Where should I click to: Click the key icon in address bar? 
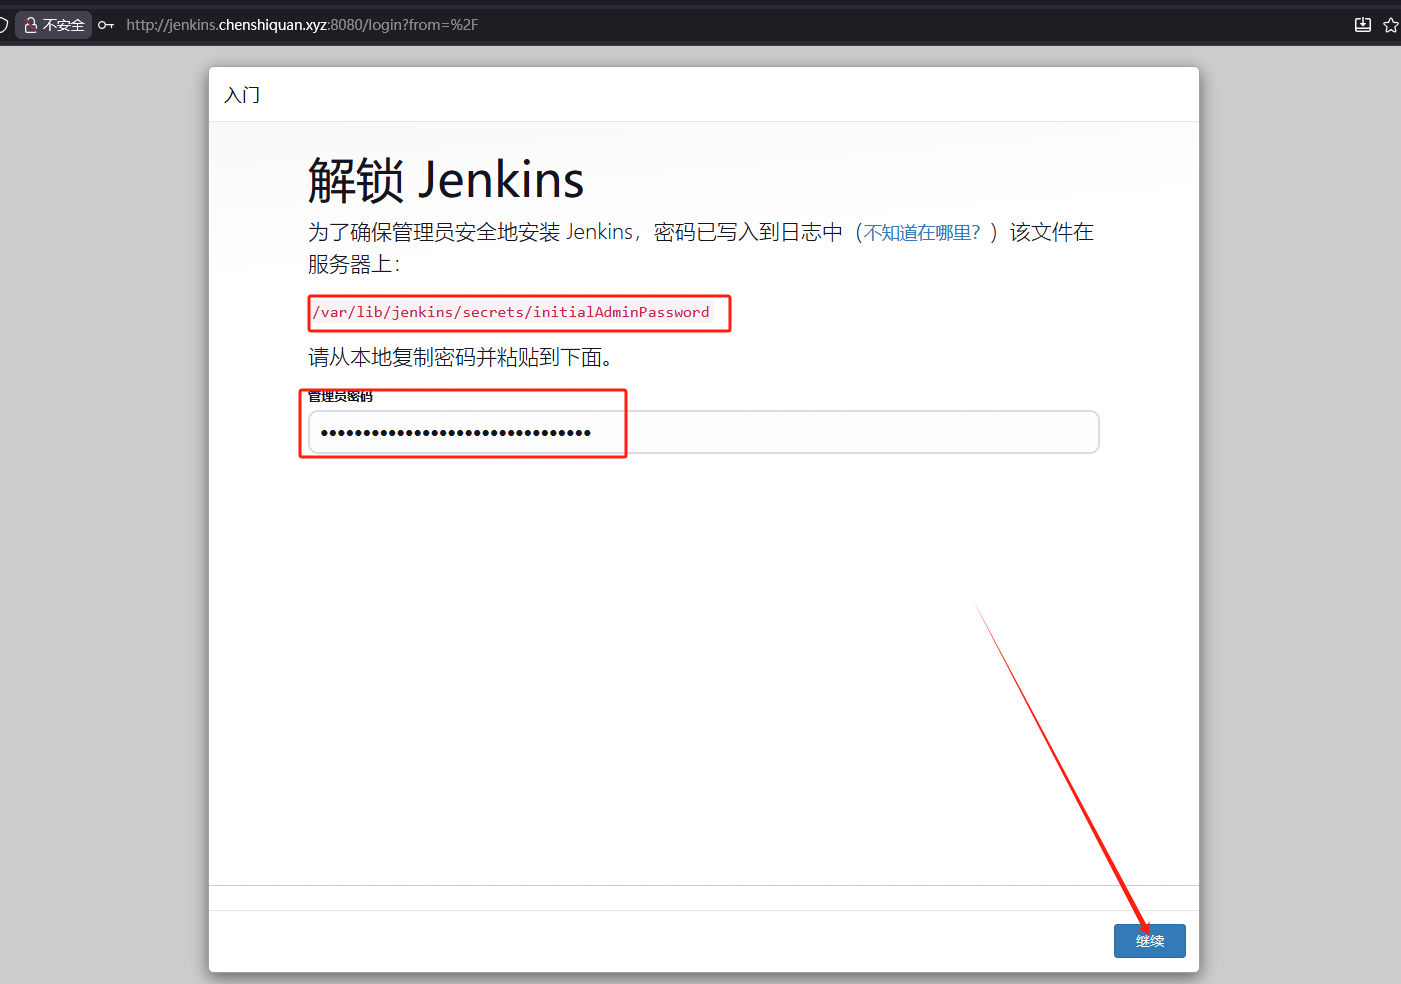coord(106,25)
